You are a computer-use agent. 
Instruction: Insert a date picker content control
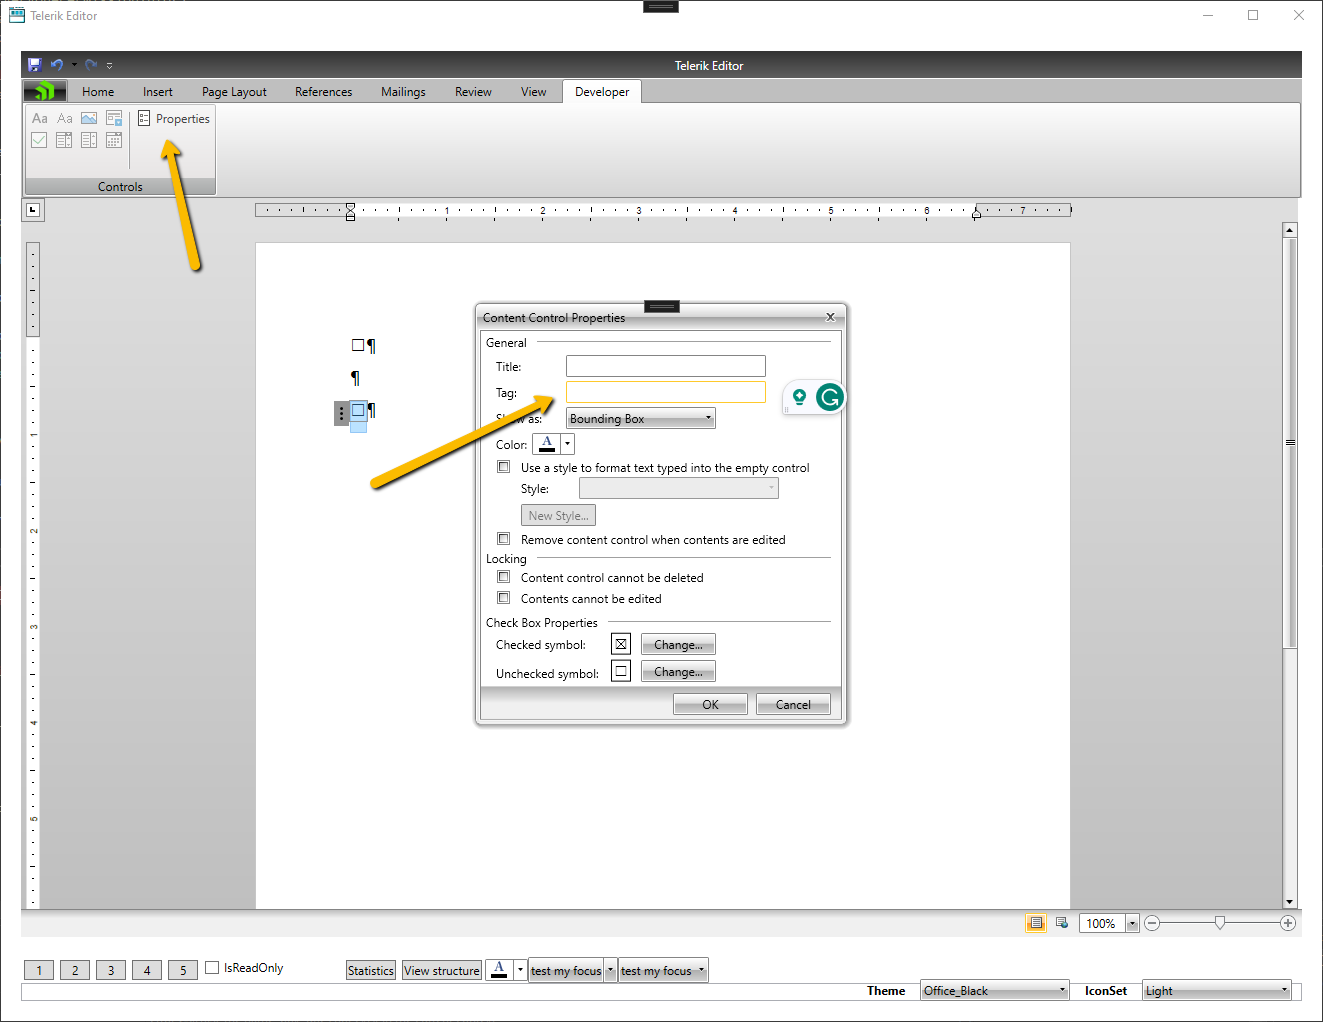tap(114, 140)
